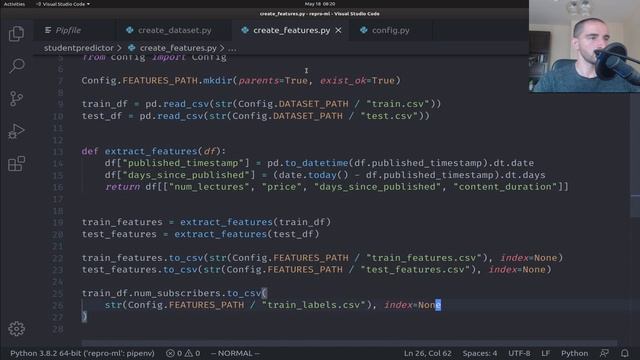
Task: Expand the breadcrumb ellipsis symbol list
Action: [232, 48]
